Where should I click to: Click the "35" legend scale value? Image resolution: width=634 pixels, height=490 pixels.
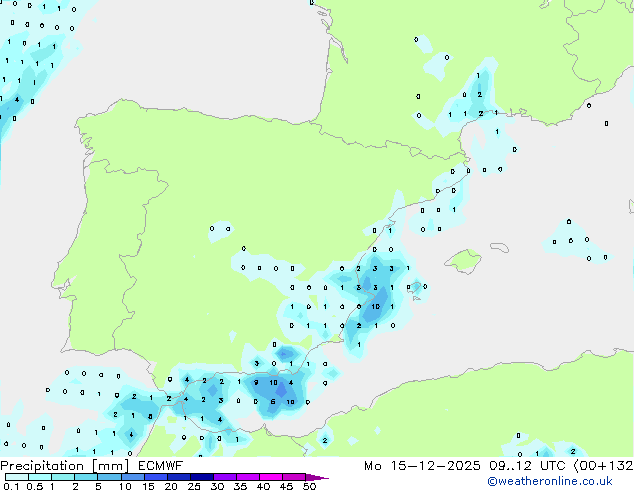(x=240, y=486)
